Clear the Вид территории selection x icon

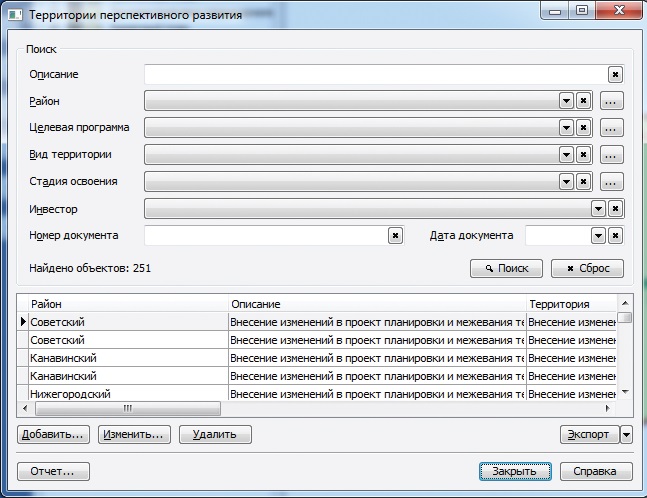coord(583,155)
